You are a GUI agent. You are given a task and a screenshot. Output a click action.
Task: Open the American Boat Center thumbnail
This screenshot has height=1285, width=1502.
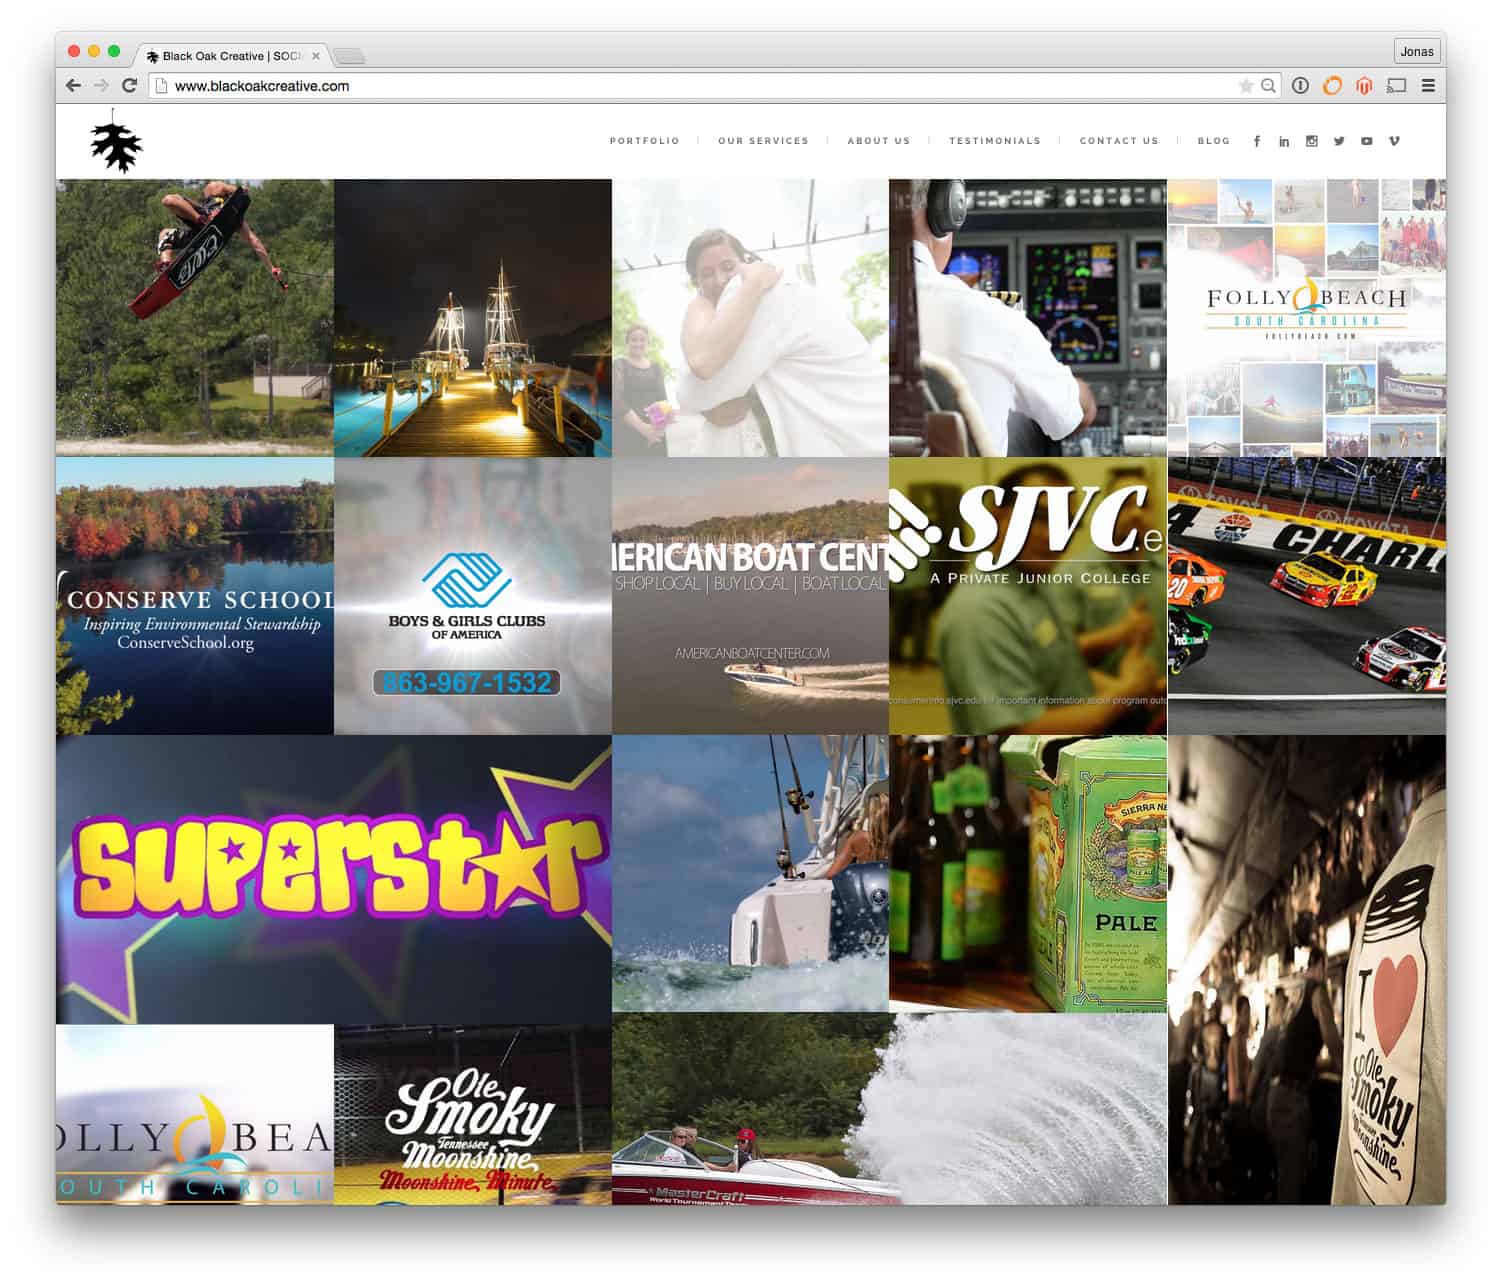[750, 596]
